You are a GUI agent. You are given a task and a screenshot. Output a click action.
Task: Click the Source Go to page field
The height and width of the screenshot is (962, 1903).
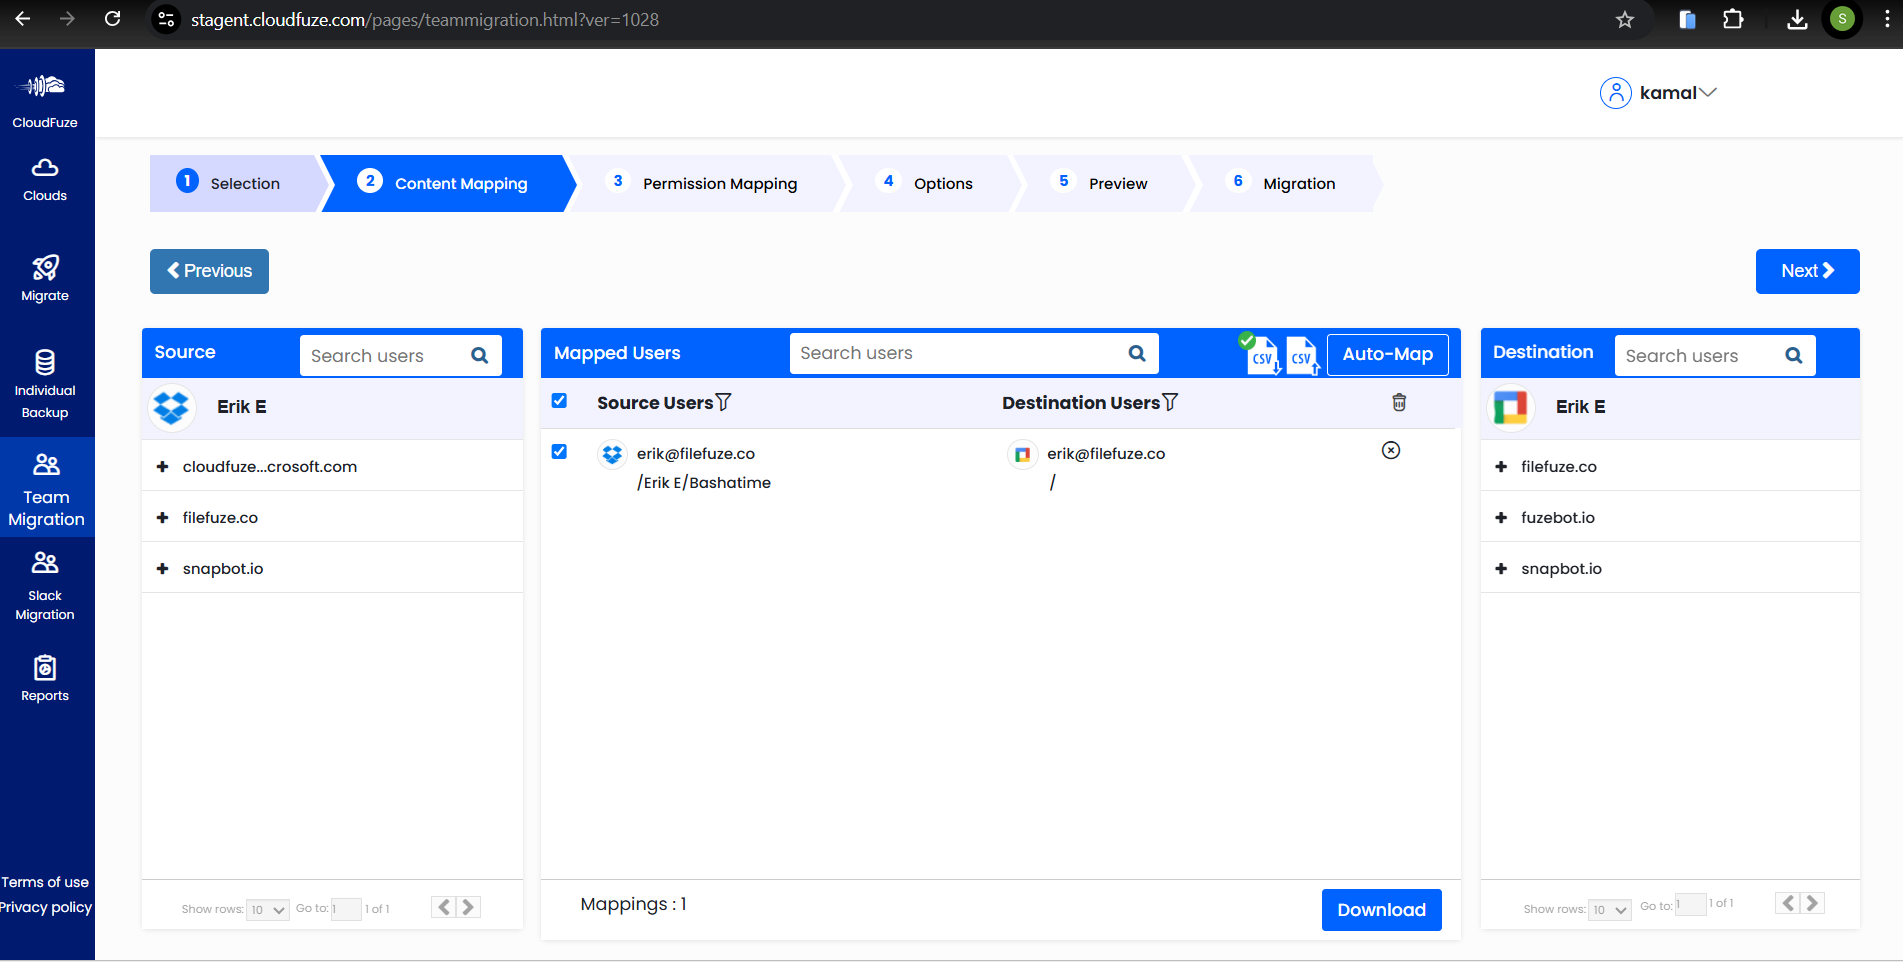[346, 909]
